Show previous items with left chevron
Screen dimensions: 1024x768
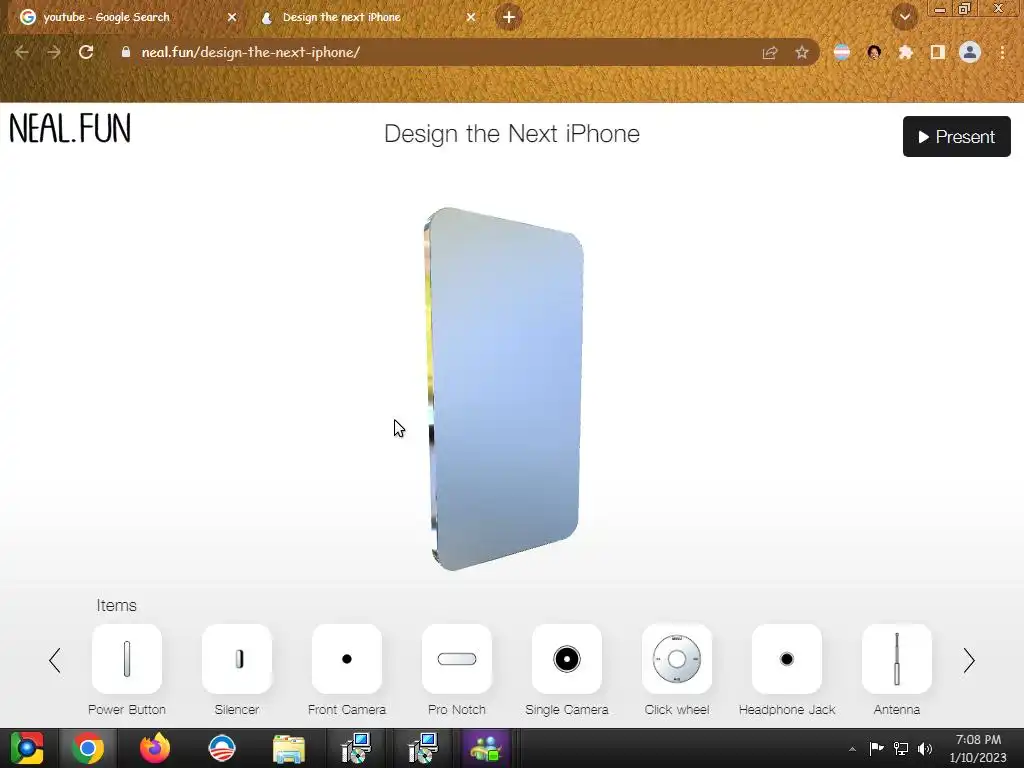coord(55,660)
